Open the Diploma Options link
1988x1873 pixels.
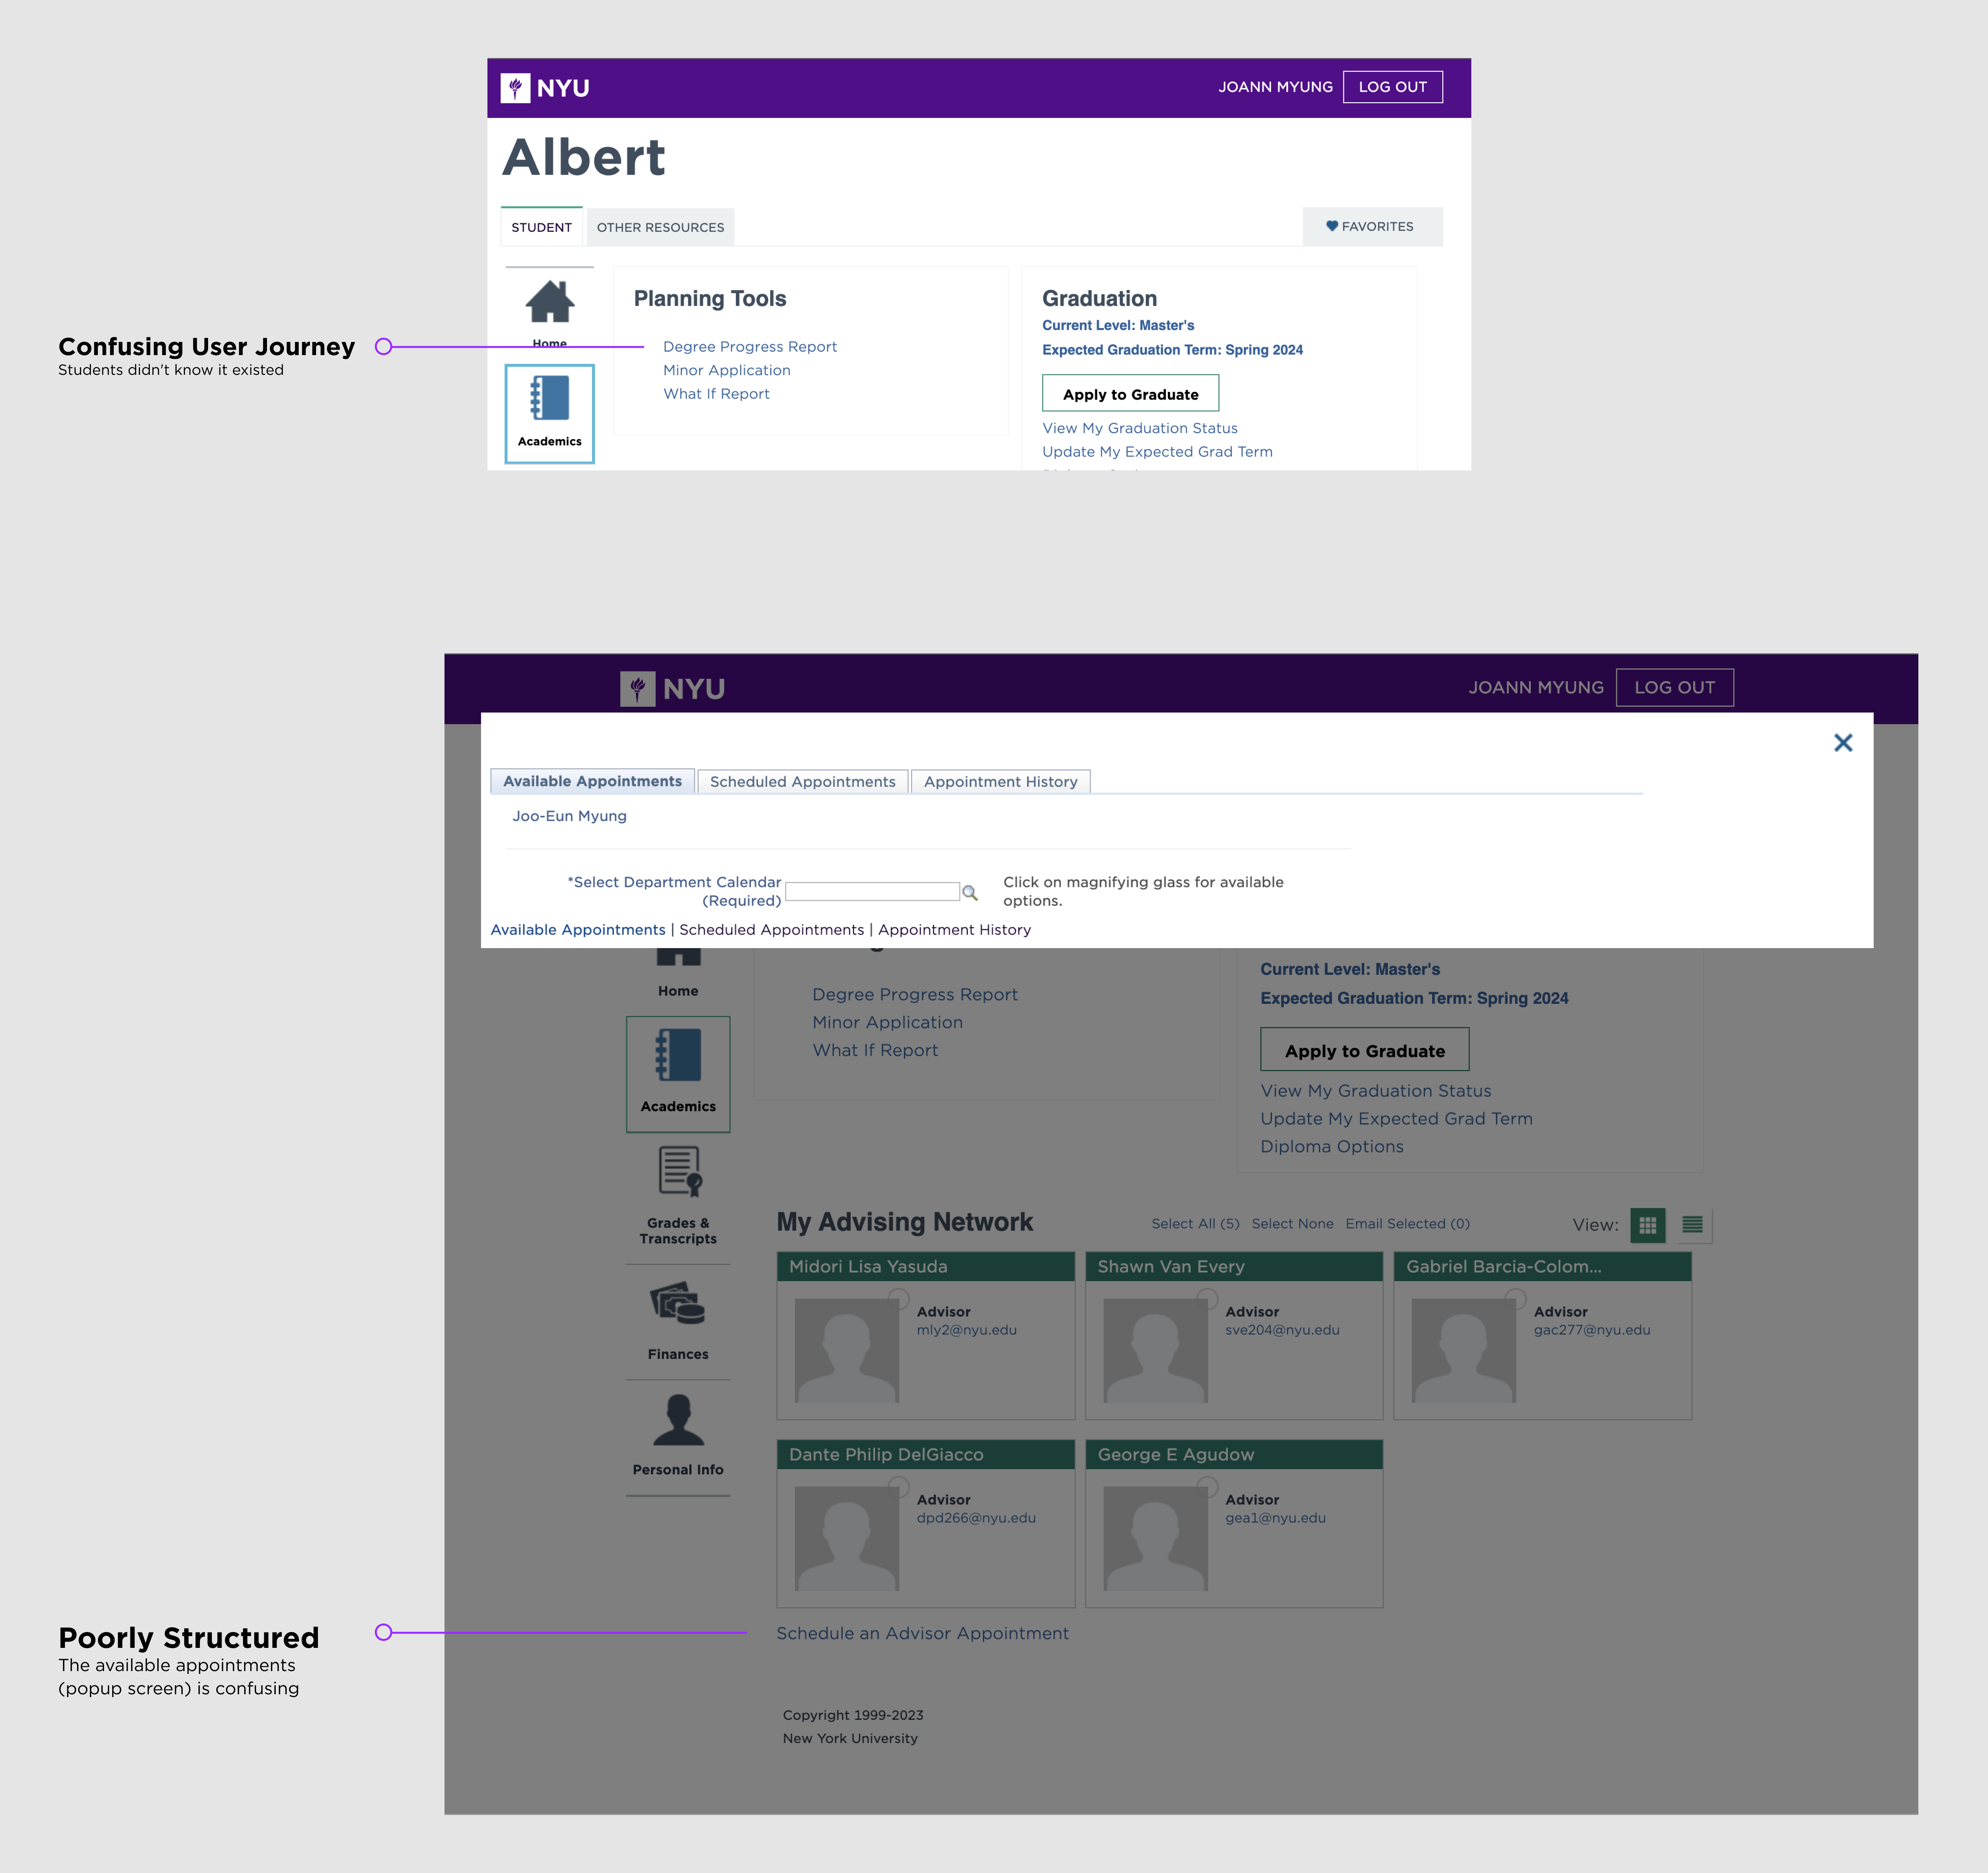click(1332, 1147)
